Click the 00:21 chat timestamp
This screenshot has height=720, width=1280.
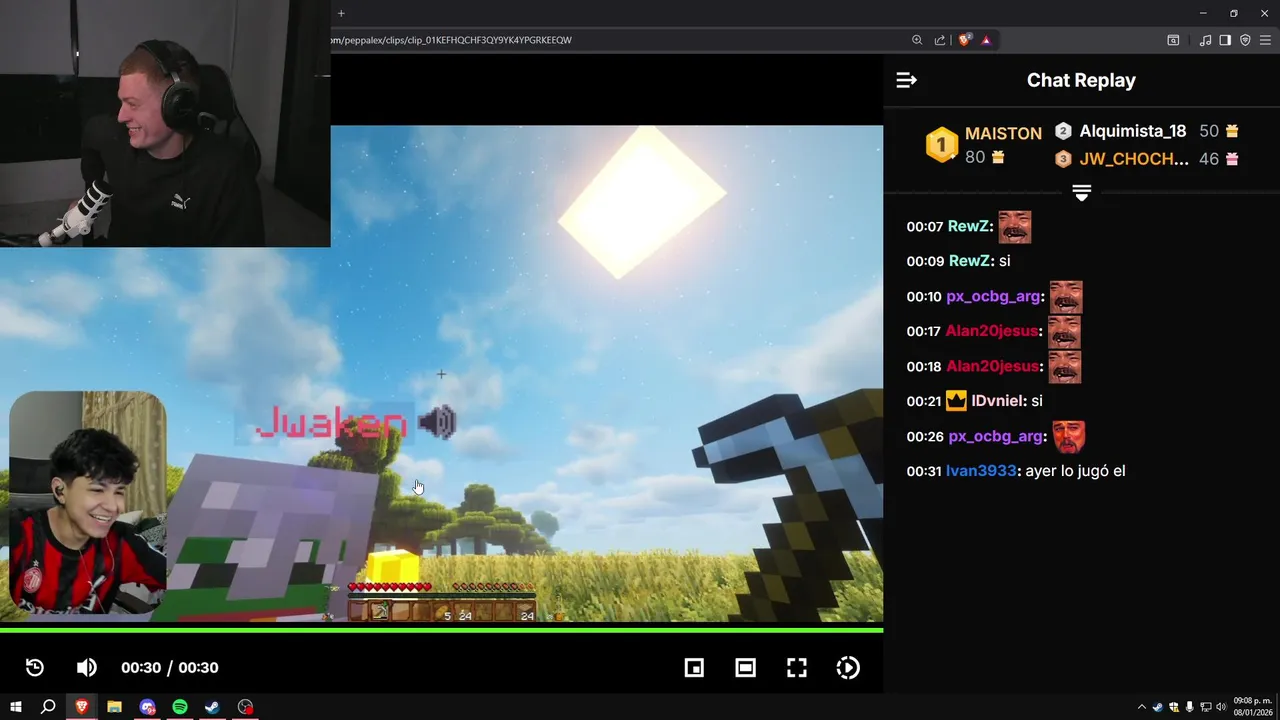pyautogui.click(x=925, y=401)
